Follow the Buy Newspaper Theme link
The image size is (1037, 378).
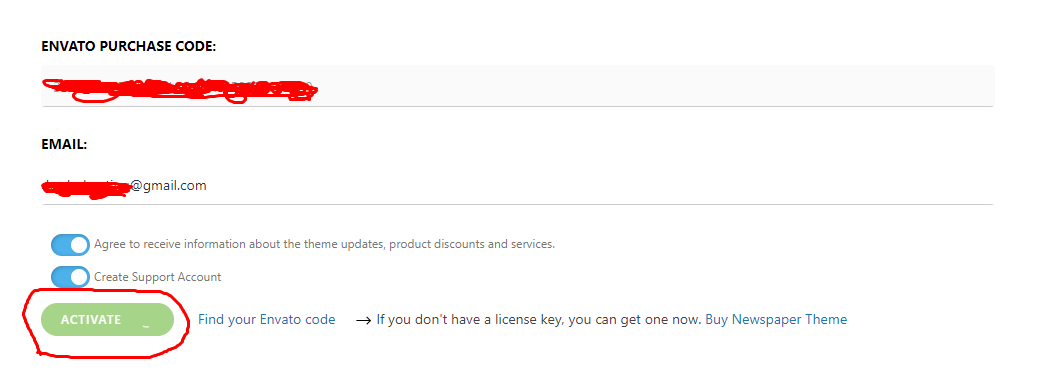point(776,320)
